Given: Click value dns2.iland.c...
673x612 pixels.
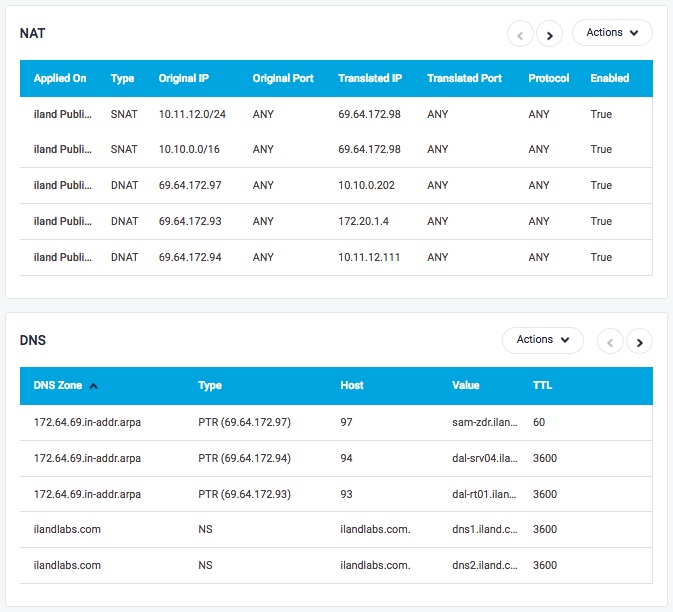Looking at the screenshot, I should (x=485, y=566).
